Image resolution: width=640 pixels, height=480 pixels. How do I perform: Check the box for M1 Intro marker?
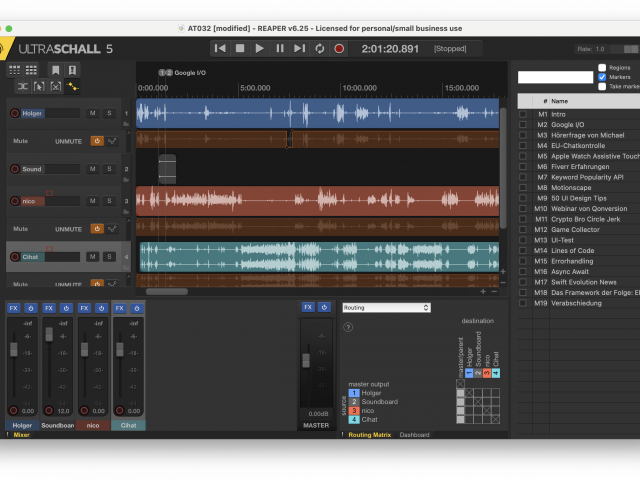(x=522, y=114)
